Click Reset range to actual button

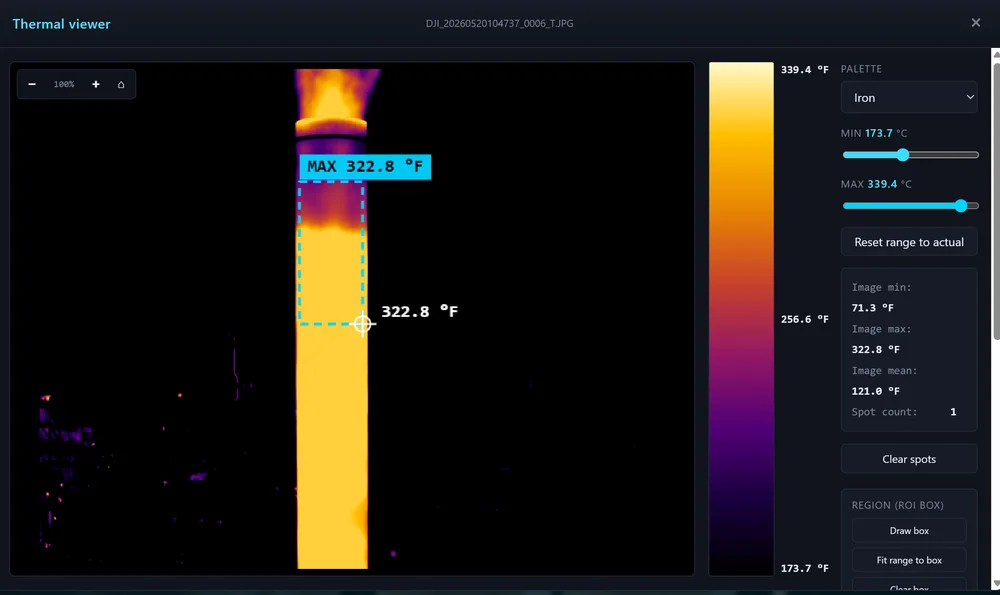click(909, 242)
